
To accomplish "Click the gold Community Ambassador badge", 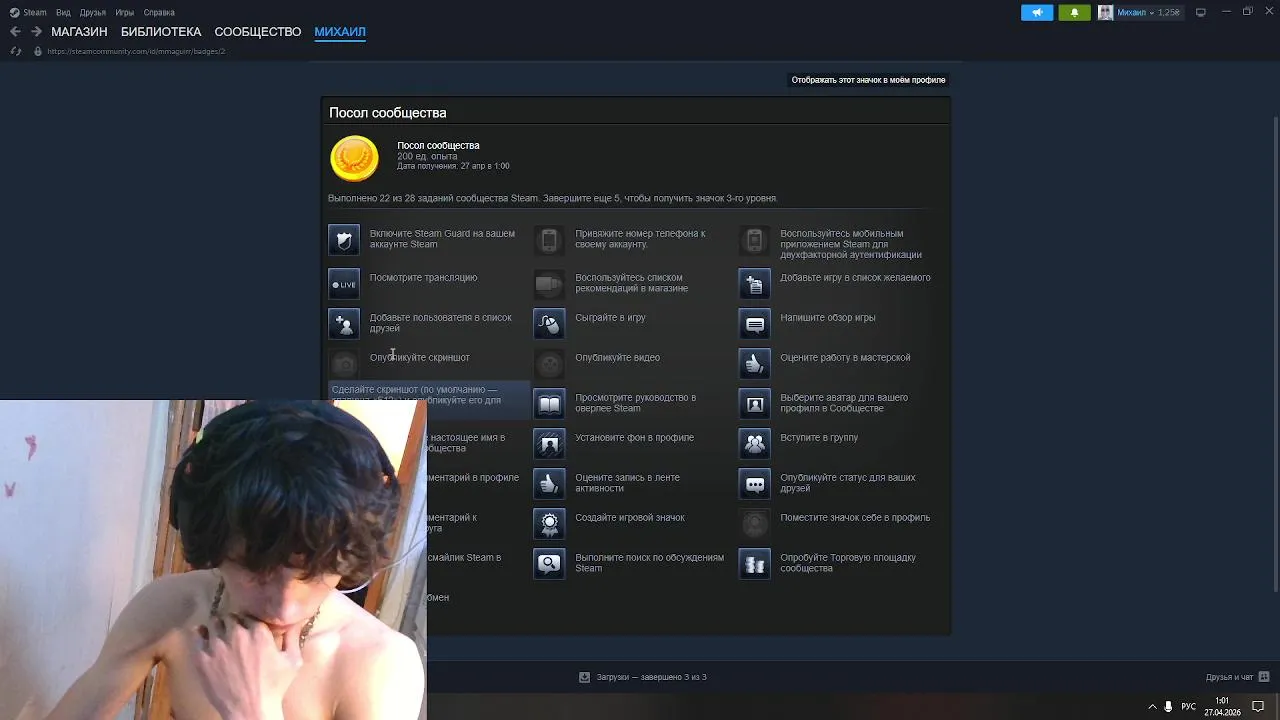I will 354,159.
